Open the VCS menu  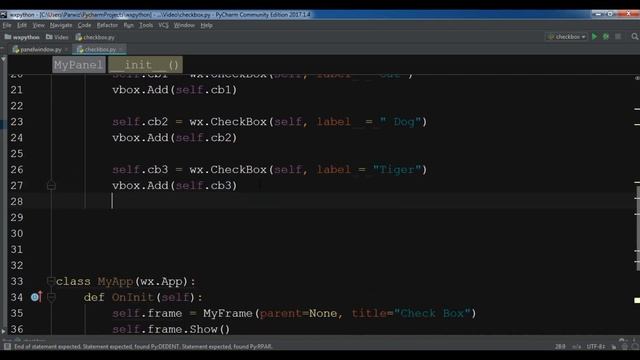tap(163, 25)
